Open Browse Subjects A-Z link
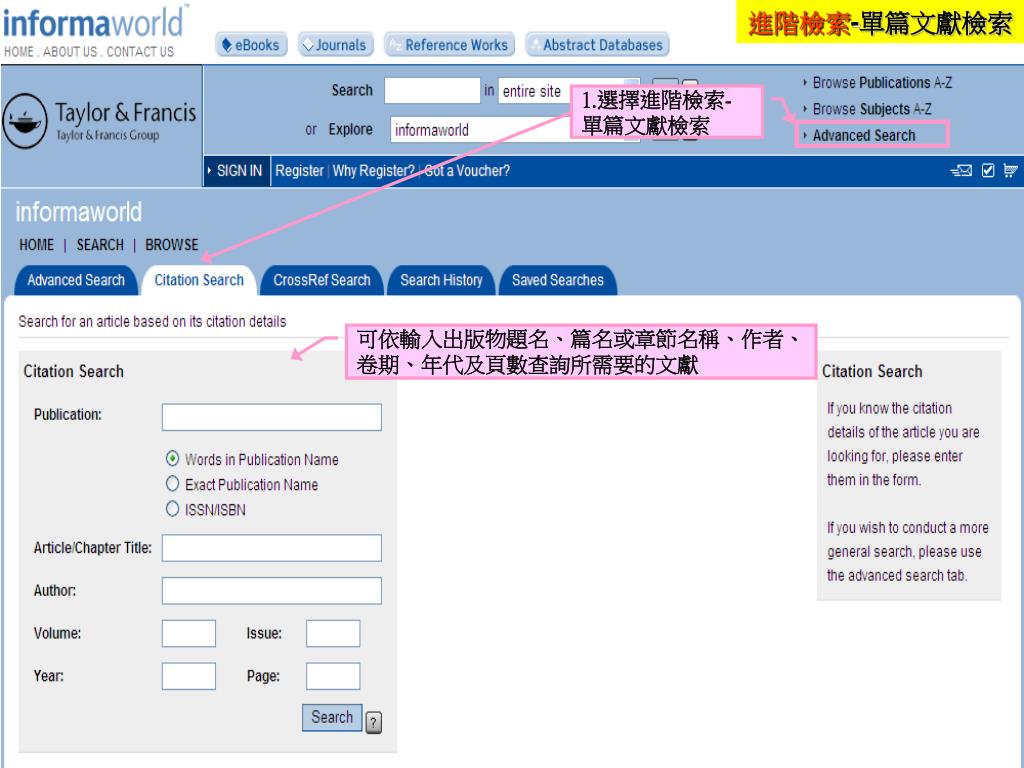This screenshot has width=1024, height=768. (x=871, y=109)
